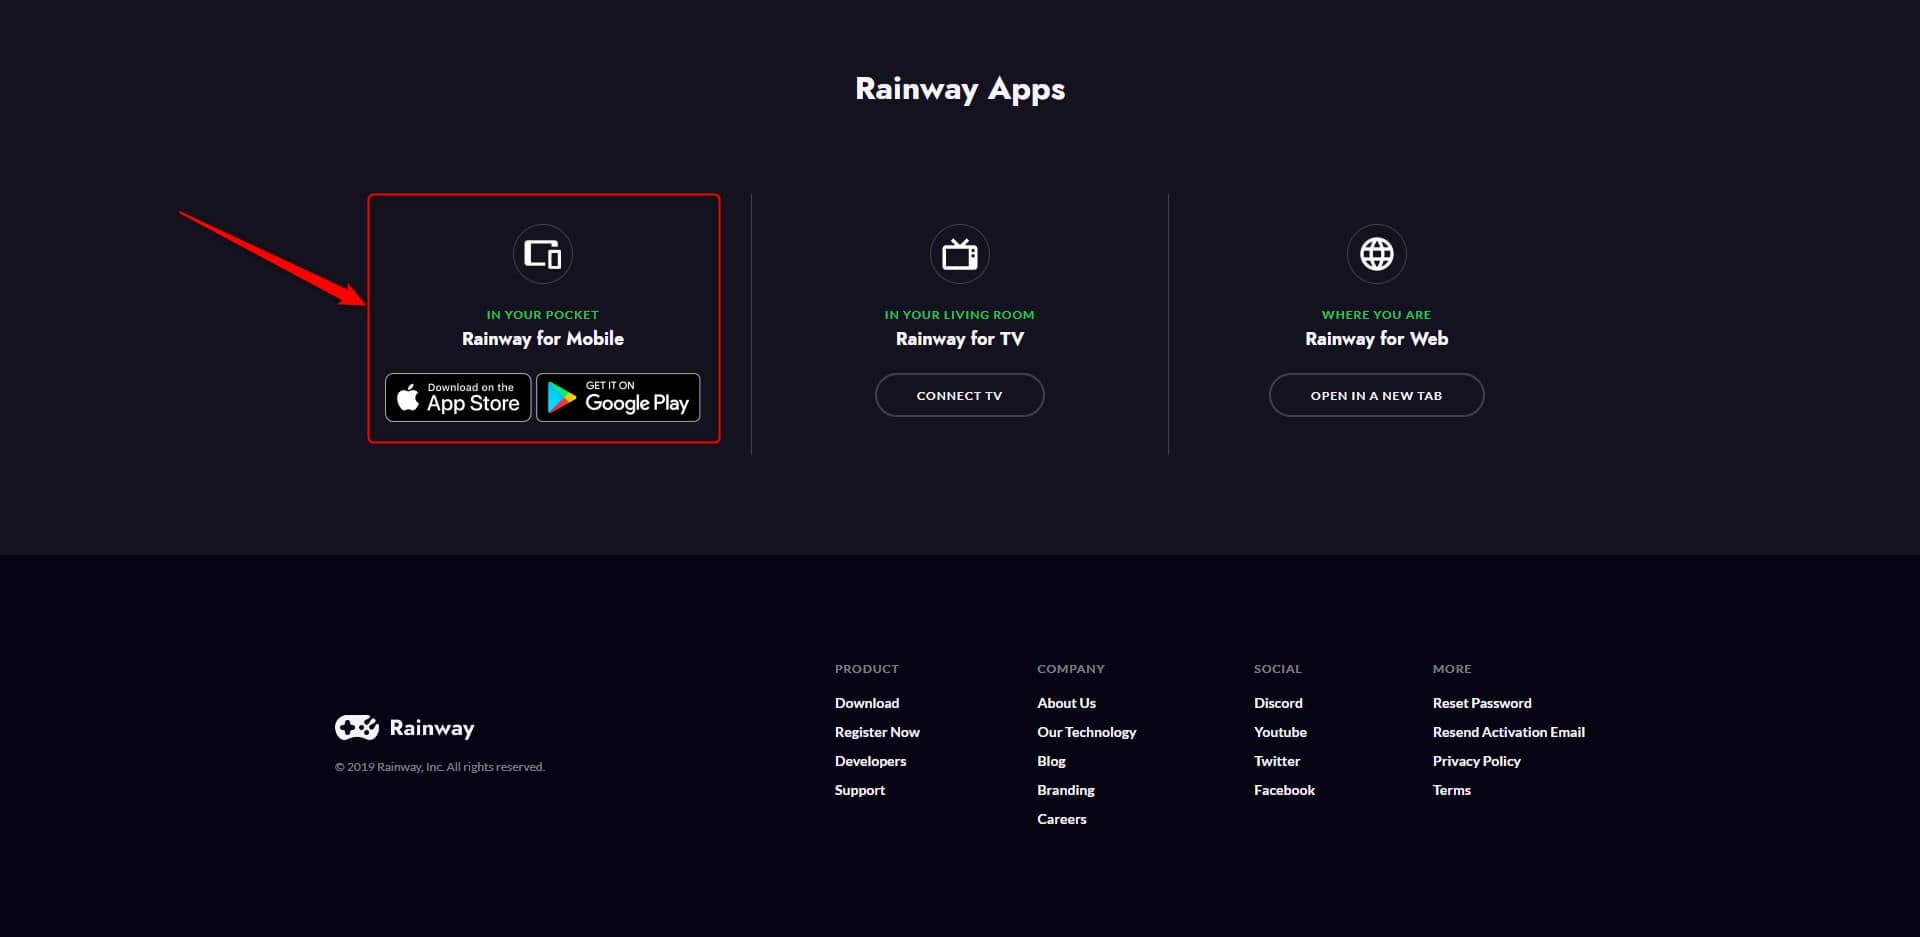Click the mobile devices icon
The image size is (1920, 937).
point(543,254)
